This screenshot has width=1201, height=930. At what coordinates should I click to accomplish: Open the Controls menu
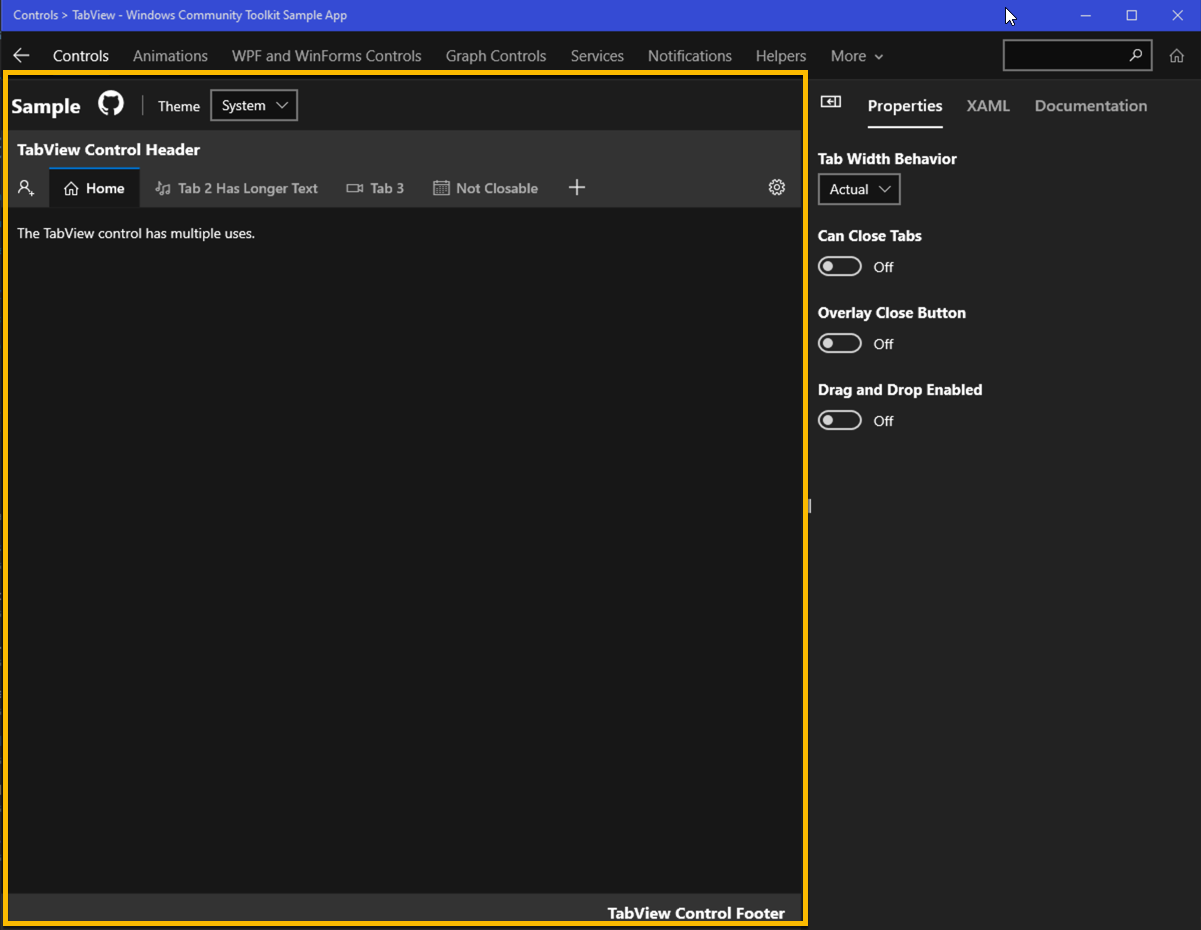coord(81,56)
